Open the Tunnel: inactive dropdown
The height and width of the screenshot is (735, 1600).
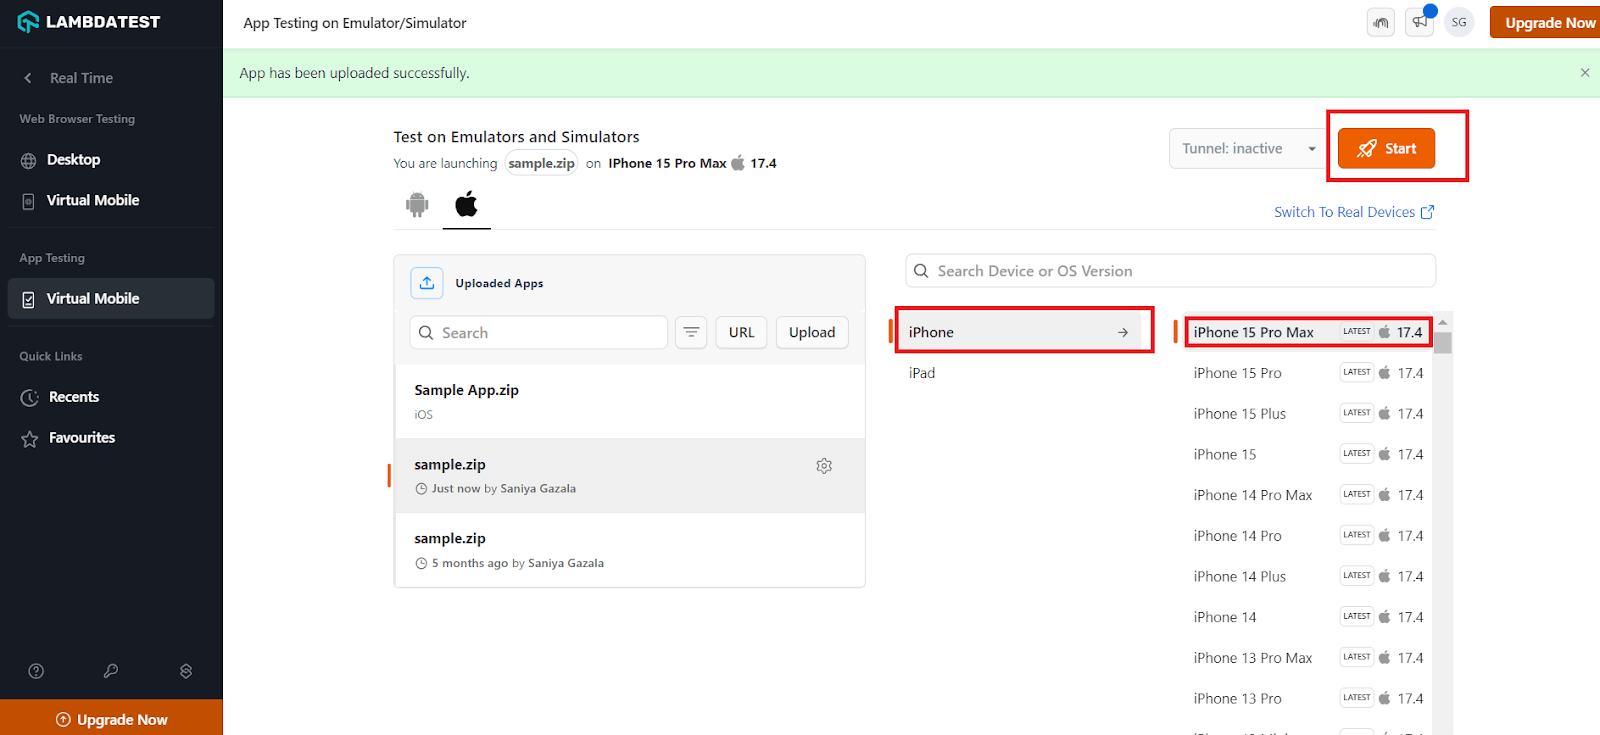click(1249, 149)
